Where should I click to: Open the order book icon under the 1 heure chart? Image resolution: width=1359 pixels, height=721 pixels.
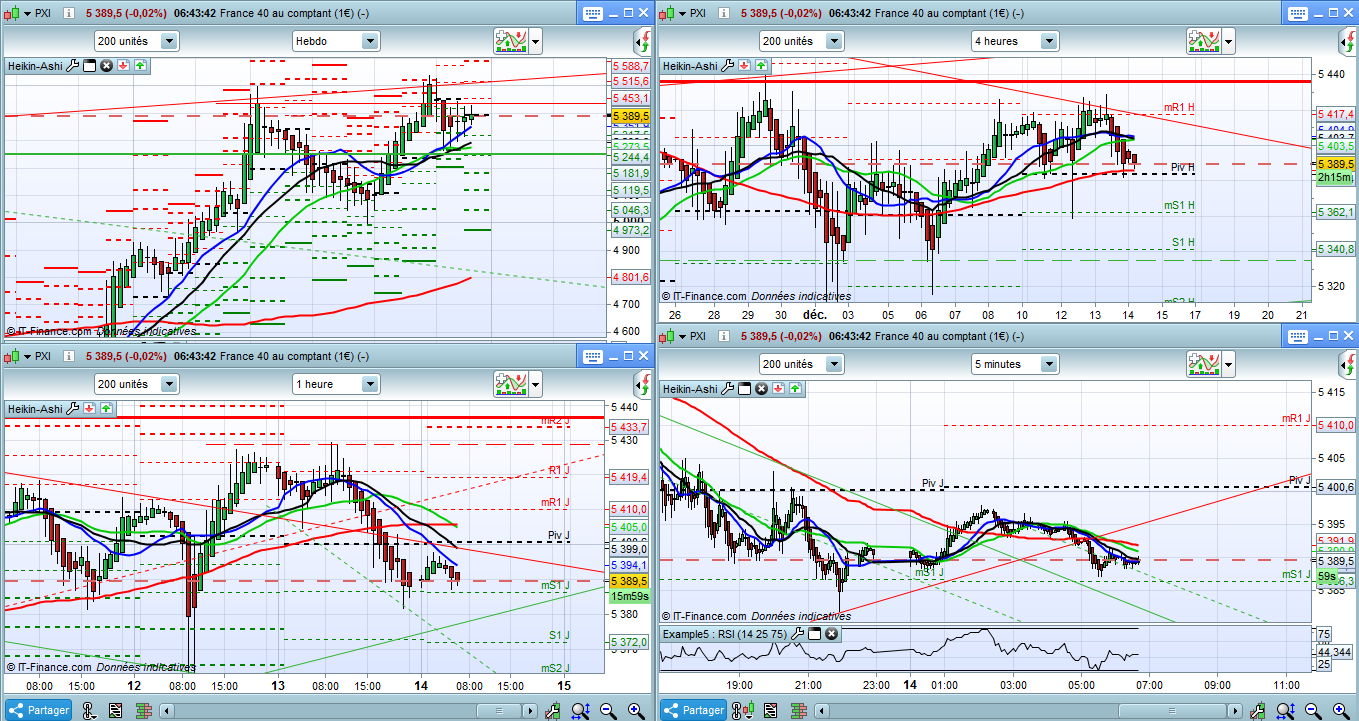coord(142,710)
